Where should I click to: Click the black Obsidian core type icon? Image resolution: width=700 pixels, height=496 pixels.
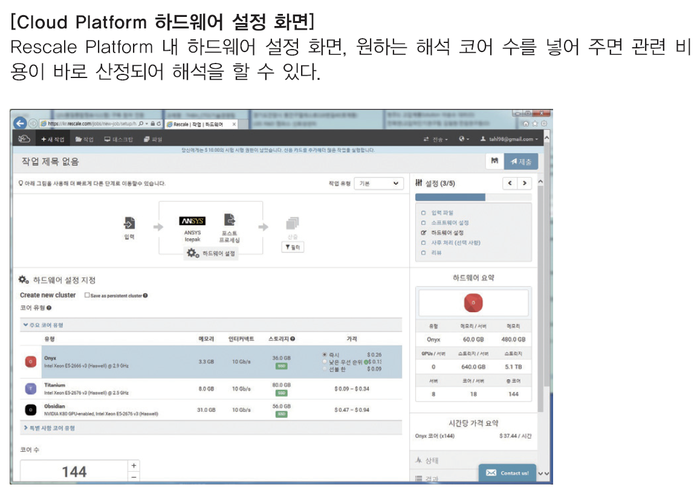(x=31, y=409)
